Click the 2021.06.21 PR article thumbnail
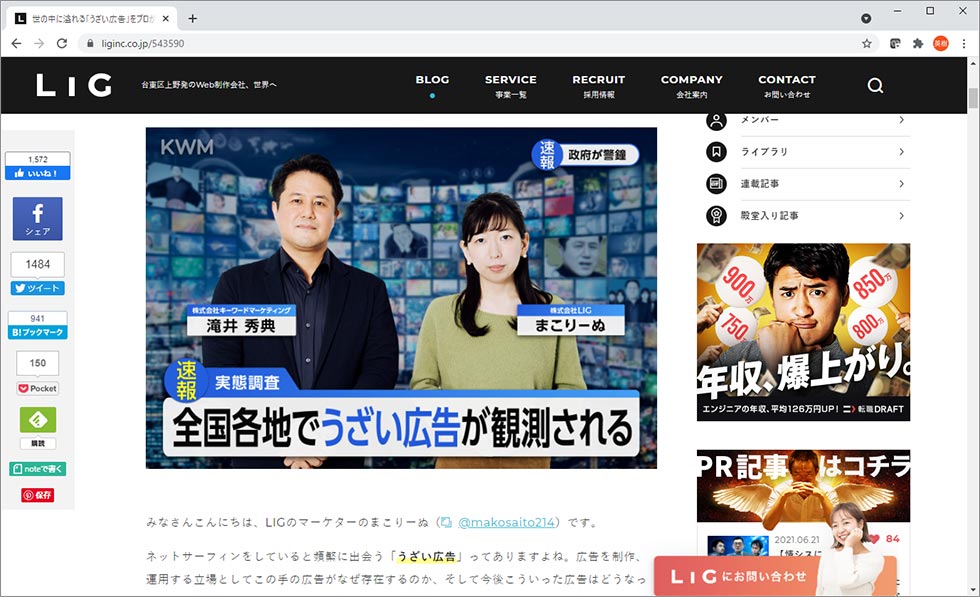Viewport: 980px width, 597px height. pos(738,546)
